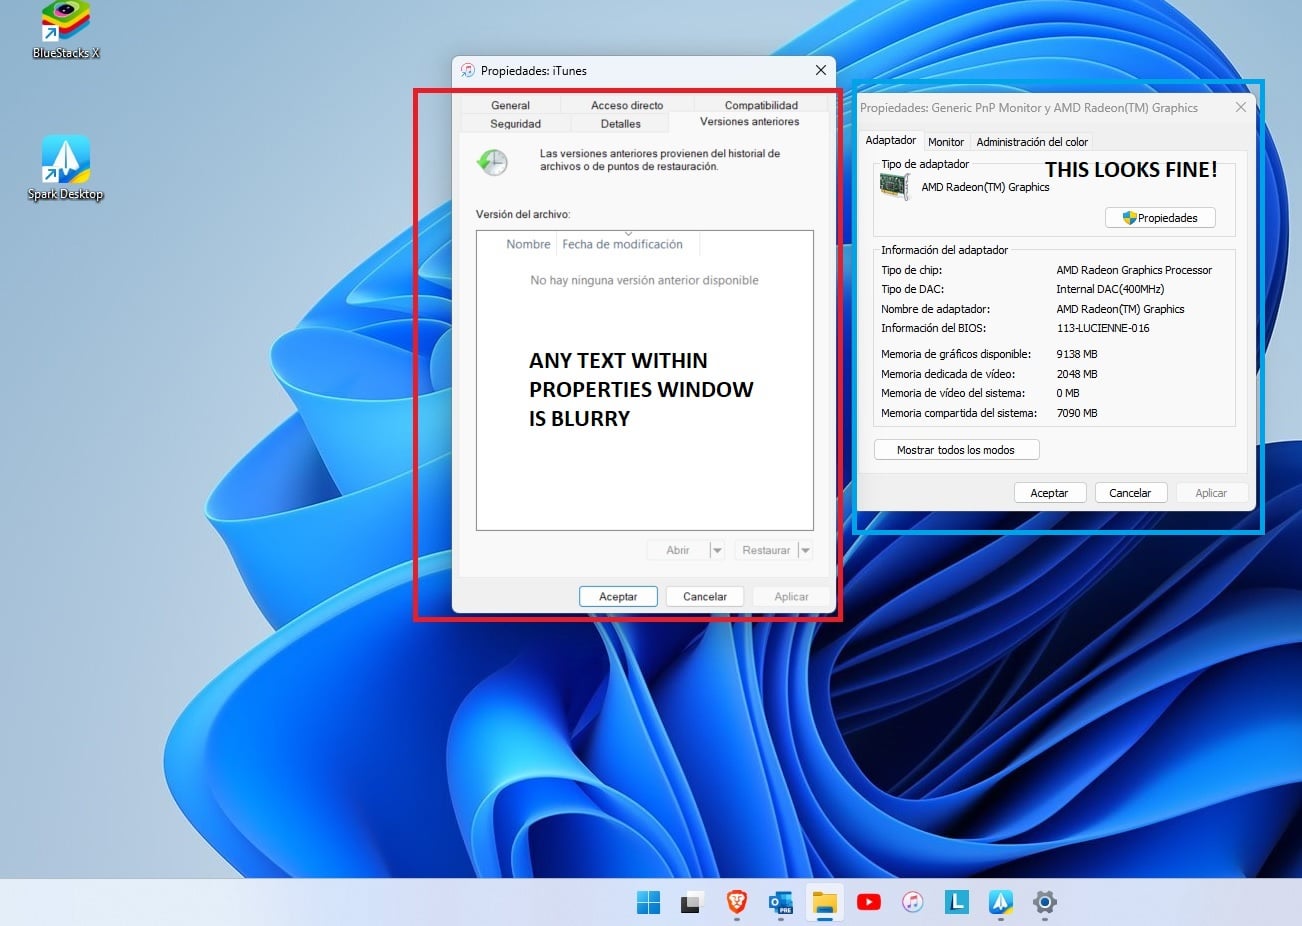Switch to the Seguridad tab

515,124
